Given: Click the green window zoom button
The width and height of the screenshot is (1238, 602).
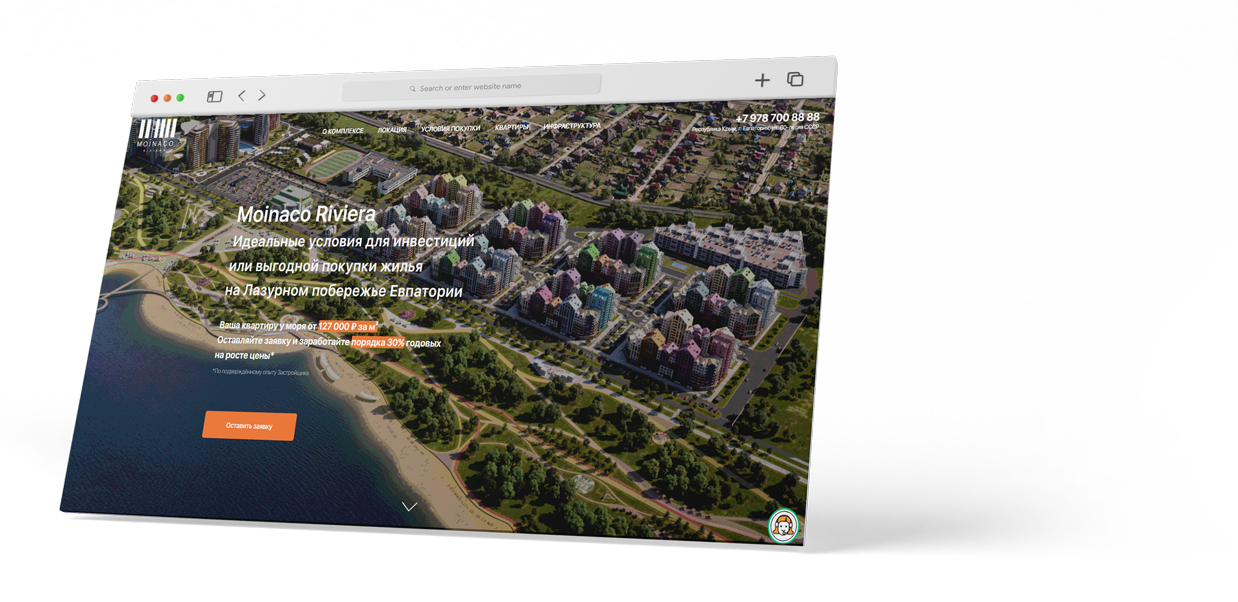Looking at the screenshot, I should point(180,98).
